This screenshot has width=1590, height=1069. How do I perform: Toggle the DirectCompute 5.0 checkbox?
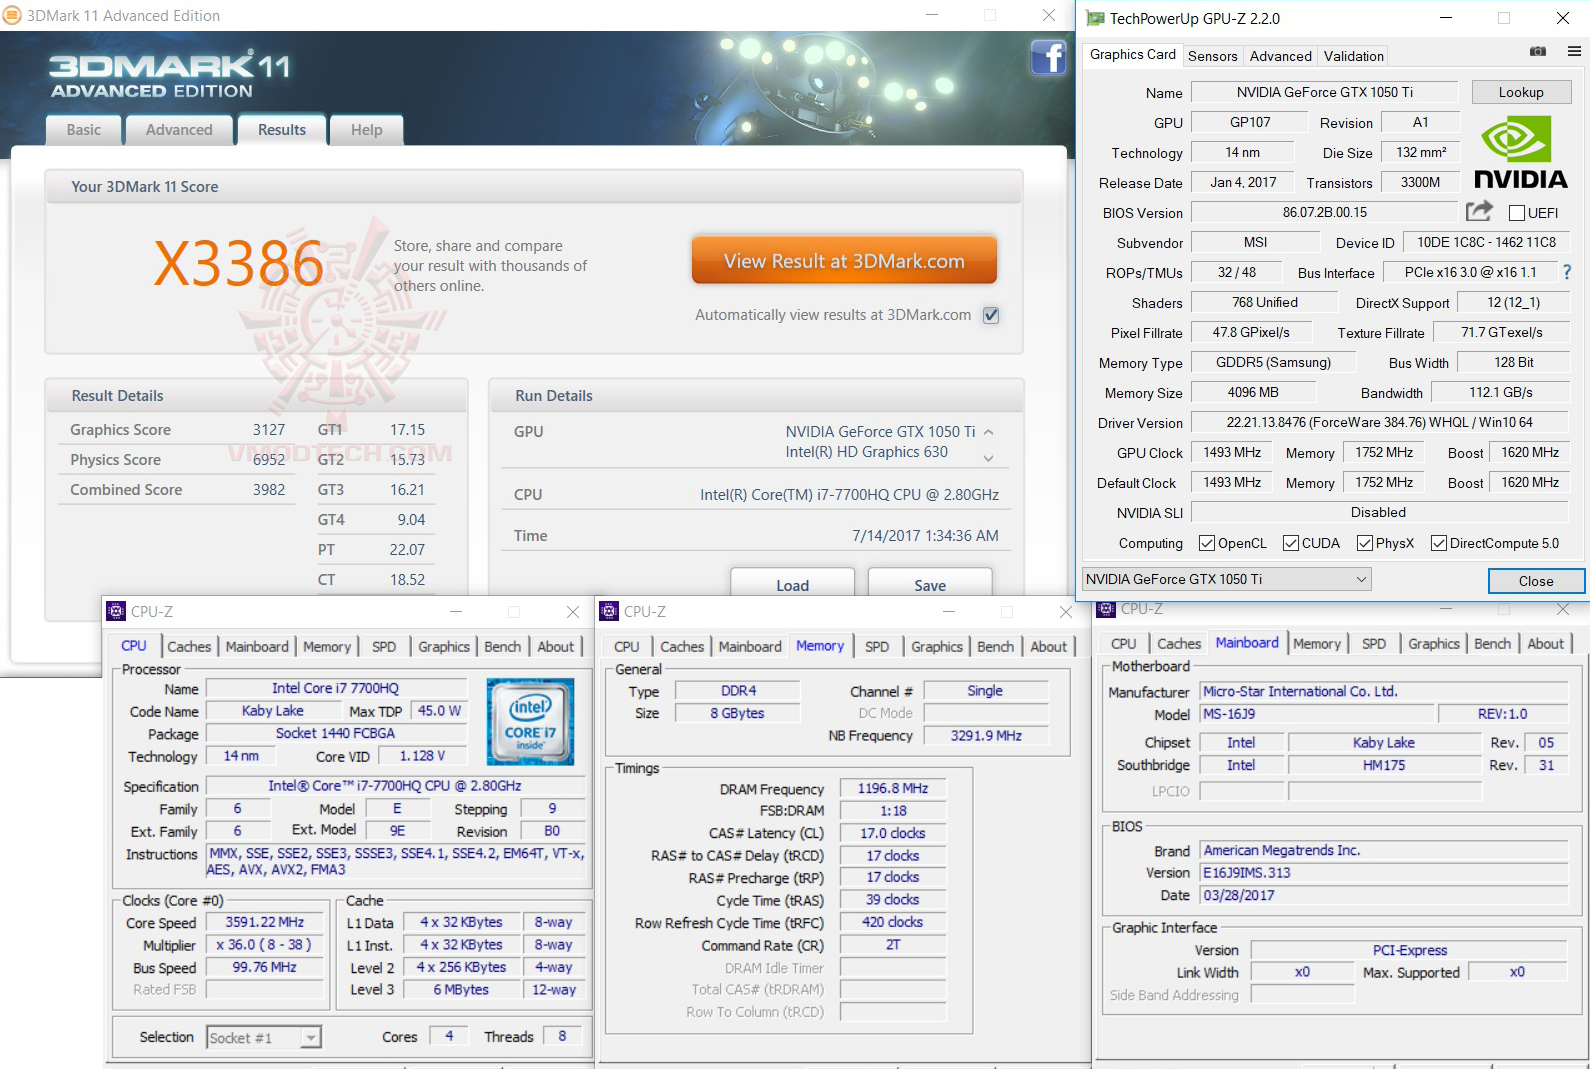click(1439, 543)
